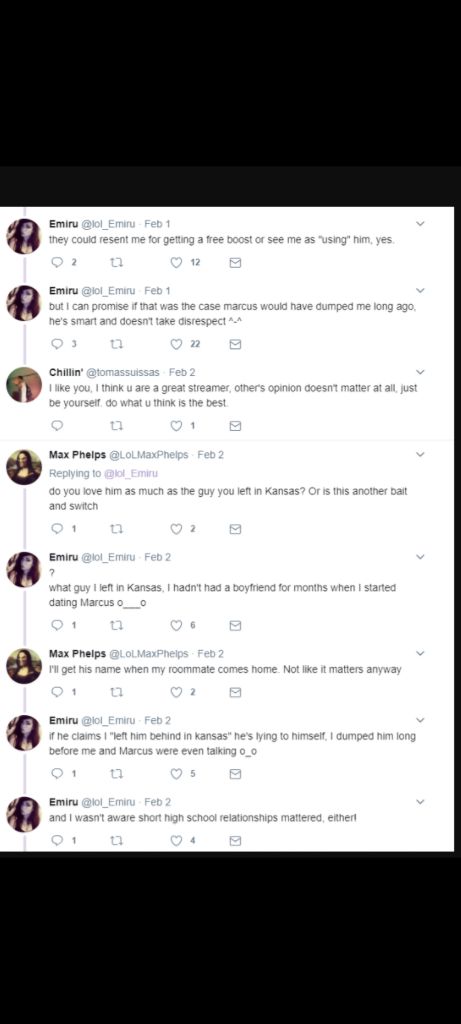
Task: Open Max Phelps profile name on first tweet
Action: 77,455
